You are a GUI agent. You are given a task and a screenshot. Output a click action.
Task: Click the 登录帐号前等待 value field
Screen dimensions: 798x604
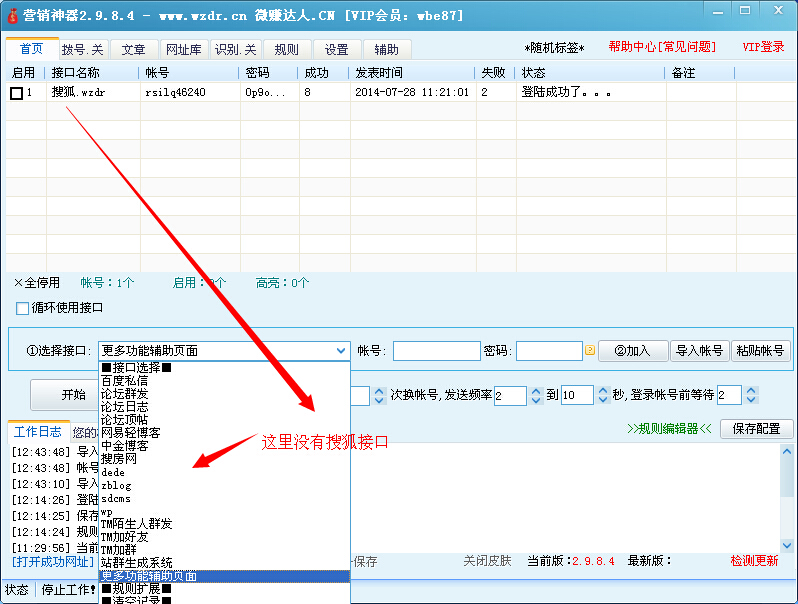pyautogui.click(x=729, y=395)
